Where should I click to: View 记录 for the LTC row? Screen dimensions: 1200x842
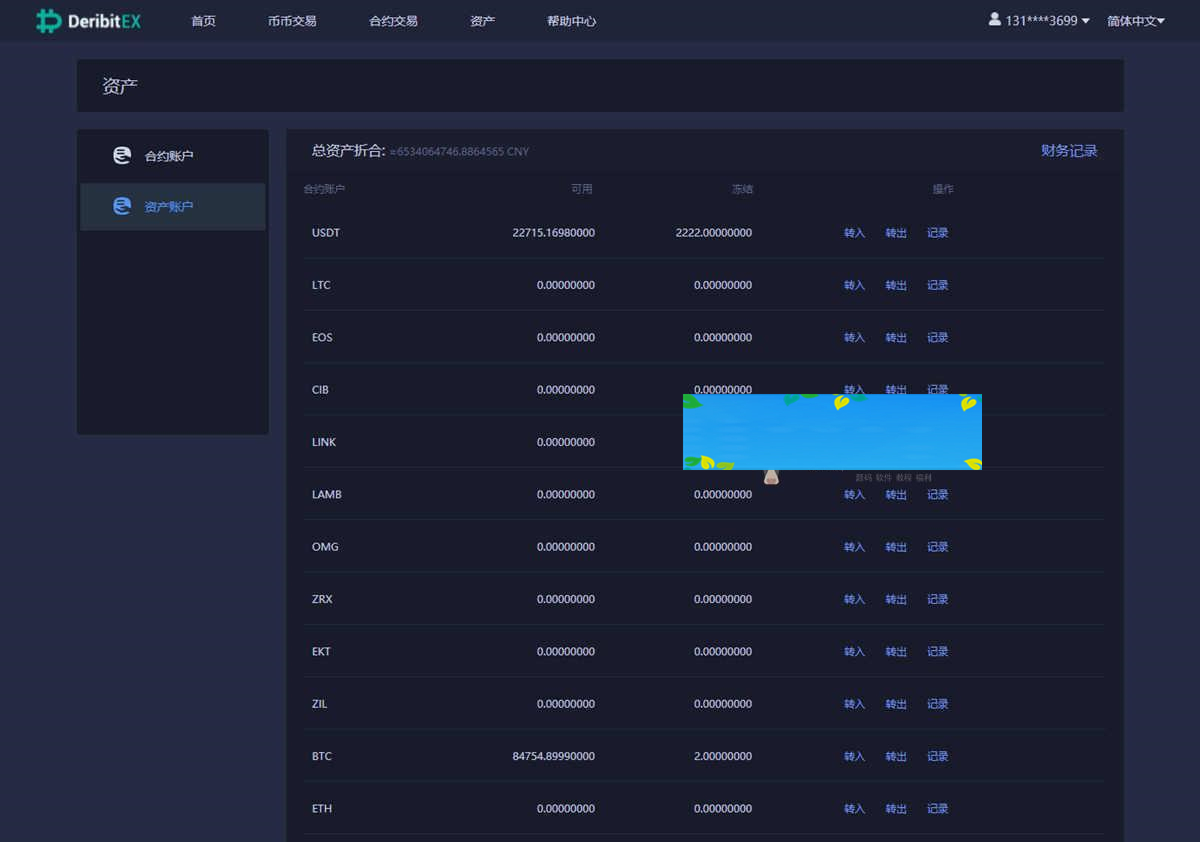click(937, 286)
